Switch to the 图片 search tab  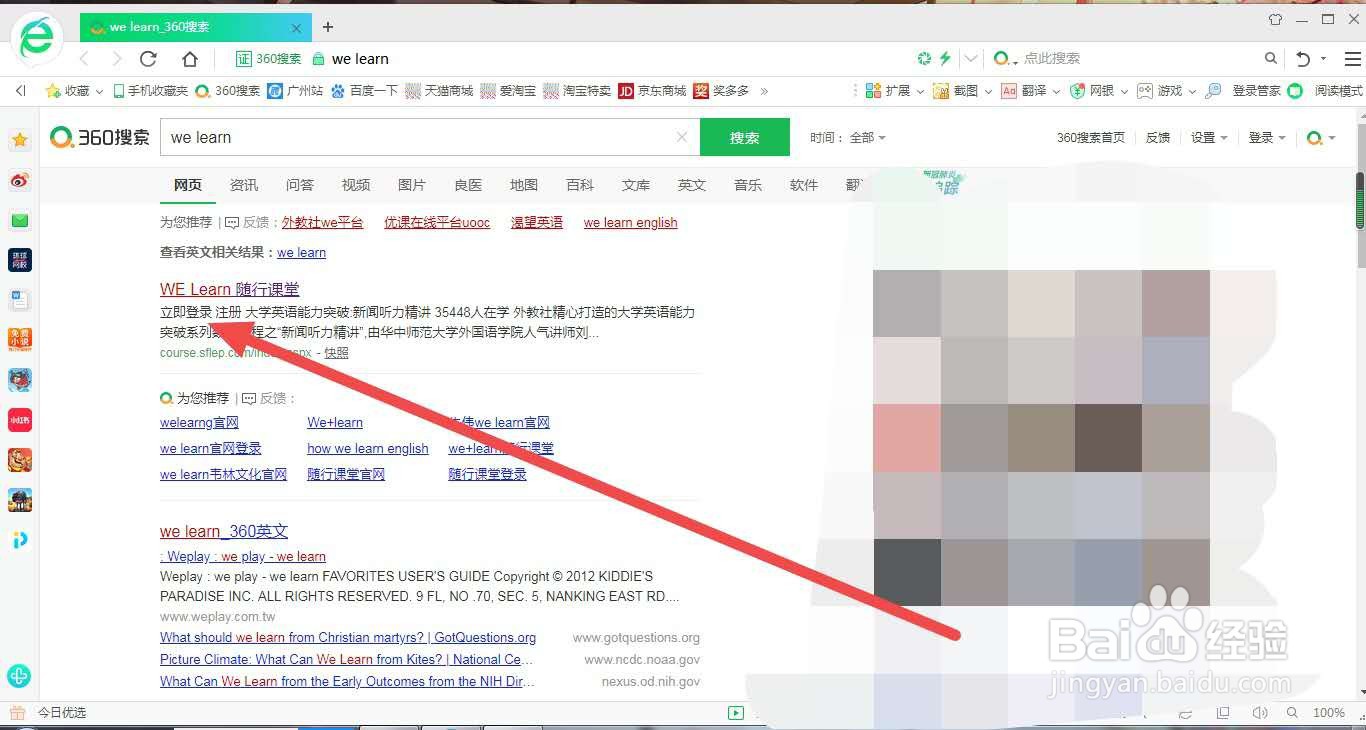click(412, 185)
